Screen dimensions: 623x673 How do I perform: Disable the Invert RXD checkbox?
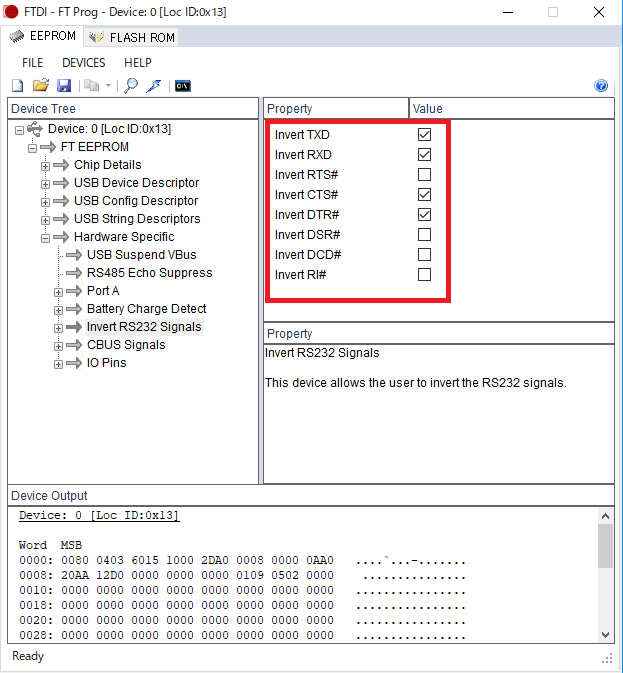(424, 155)
